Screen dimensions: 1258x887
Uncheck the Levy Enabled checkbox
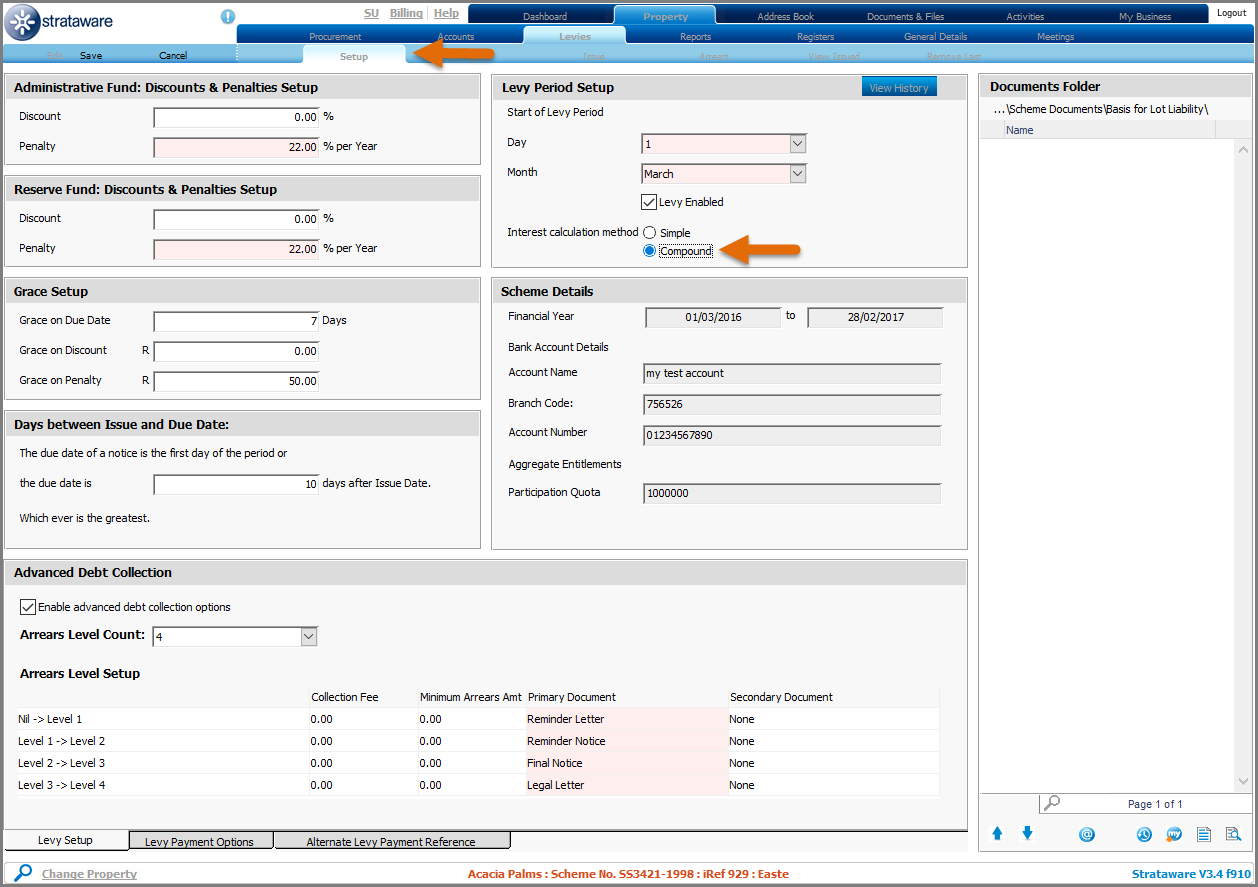click(x=649, y=202)
